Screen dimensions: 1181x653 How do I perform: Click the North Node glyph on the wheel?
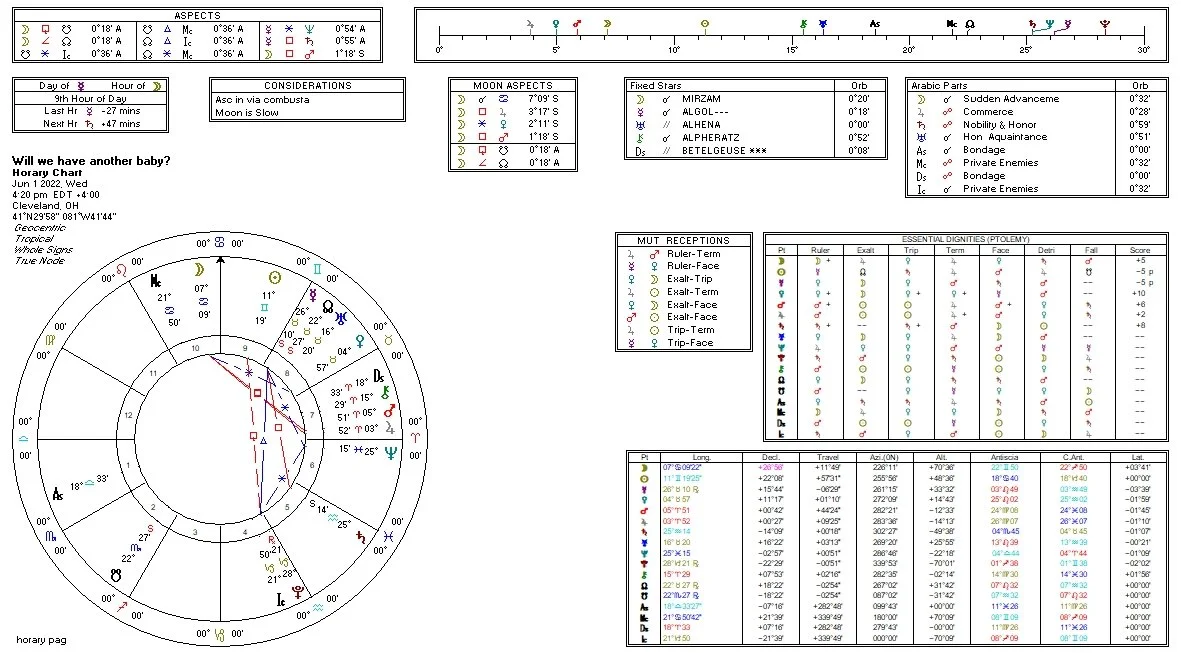pos(328,307)
